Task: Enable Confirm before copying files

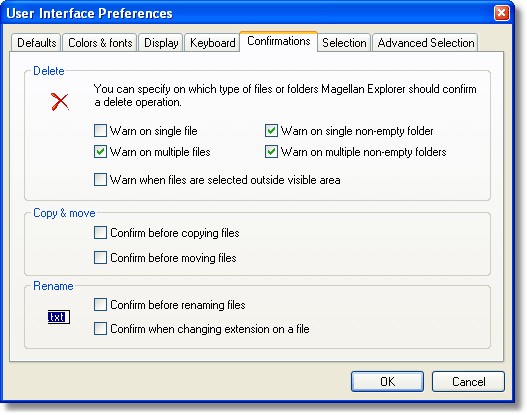Action: point(100,233)
